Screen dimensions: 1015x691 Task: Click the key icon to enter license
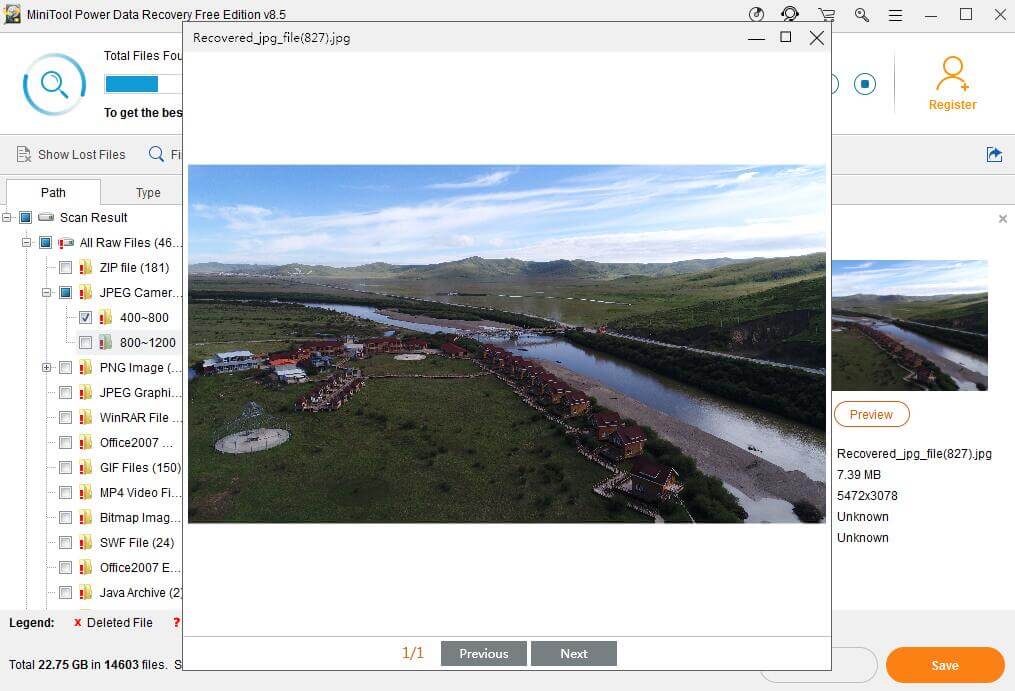(x=861, y=15)
